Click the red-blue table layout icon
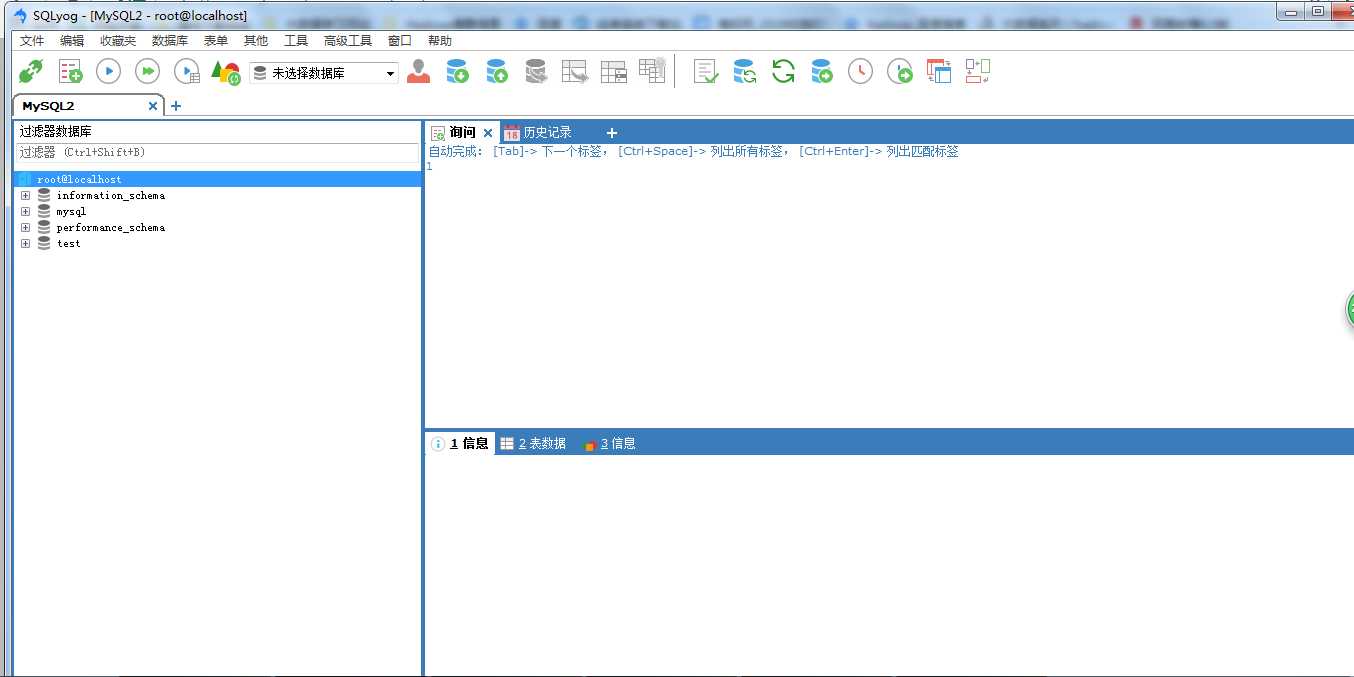Image resolution: width=1354 pixels, height=677 pixels. (939, 71)
